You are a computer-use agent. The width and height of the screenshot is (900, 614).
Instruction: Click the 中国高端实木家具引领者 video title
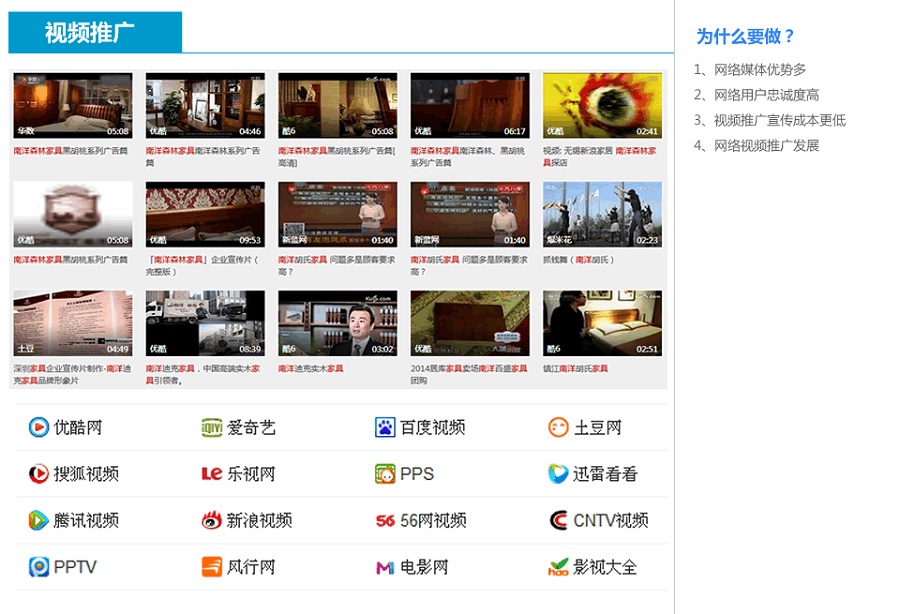coord(203,374)
